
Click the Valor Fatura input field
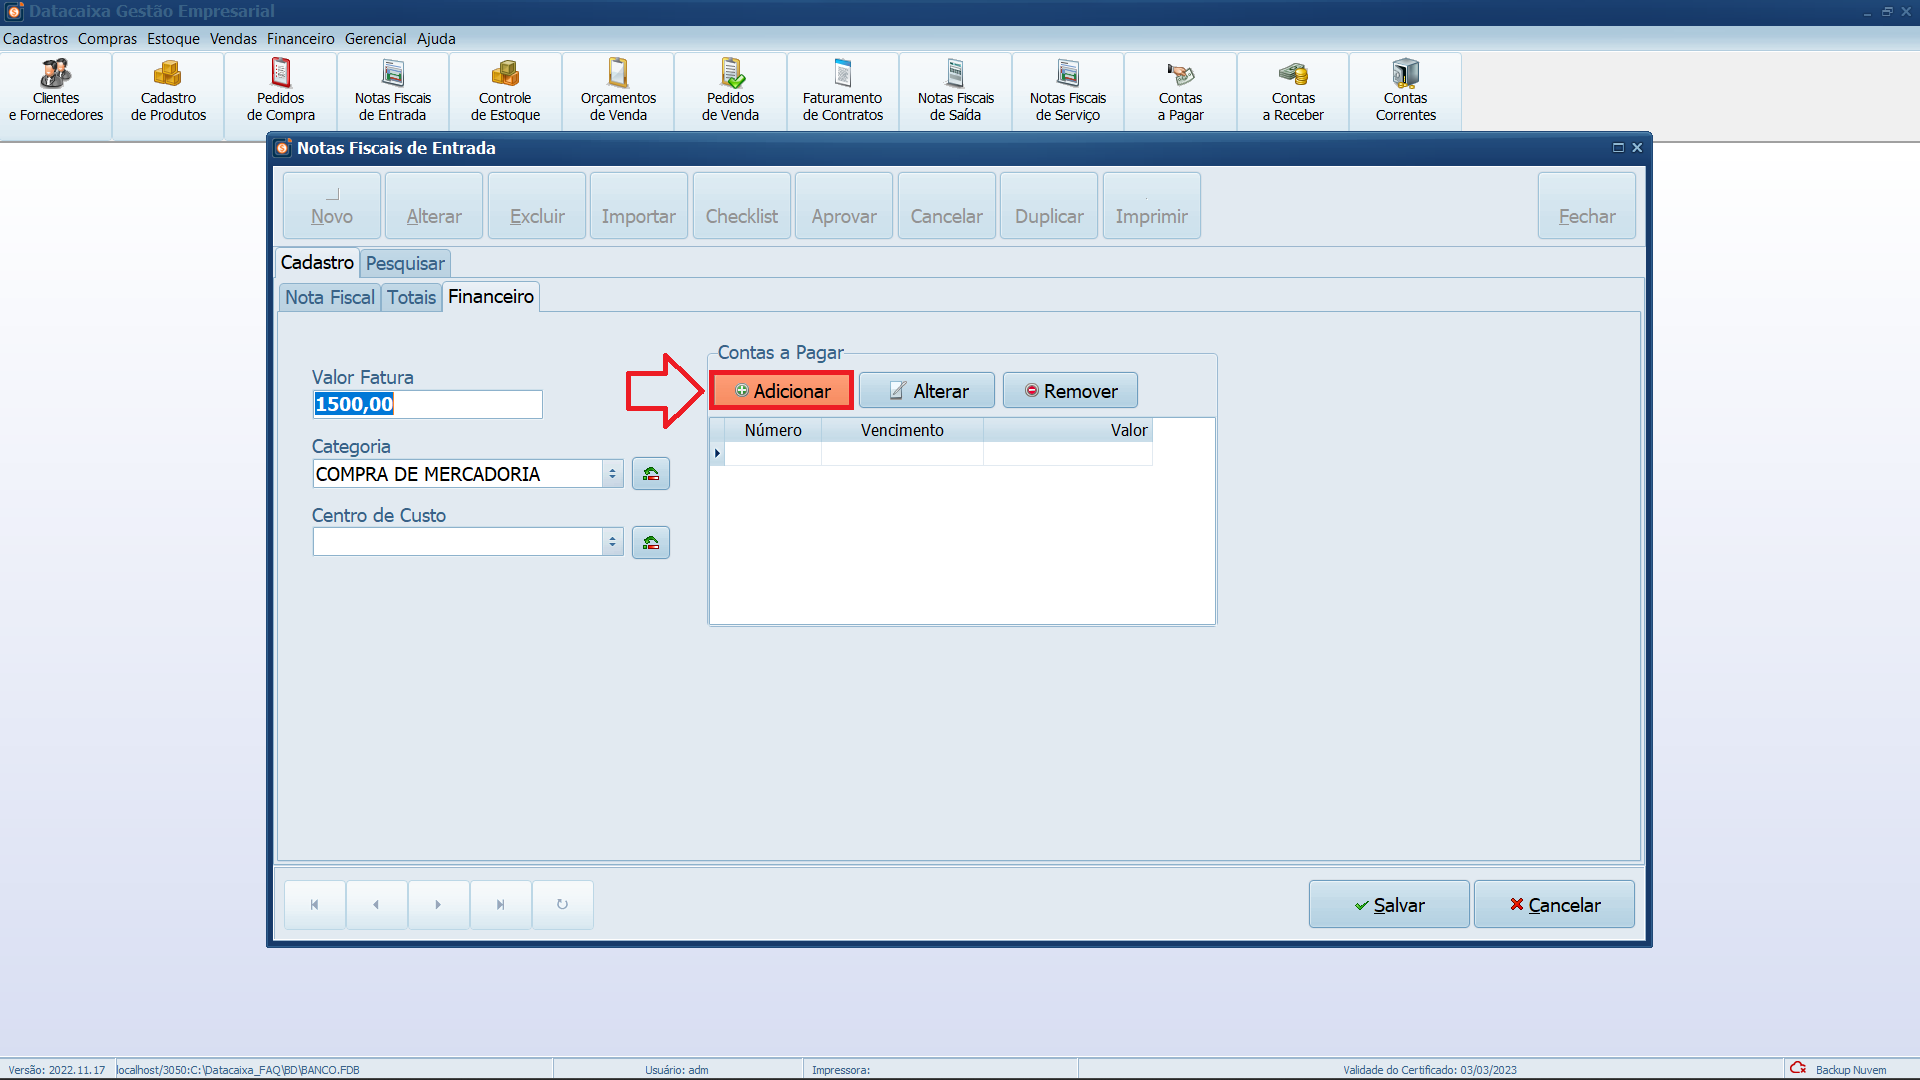click(427, 404)
